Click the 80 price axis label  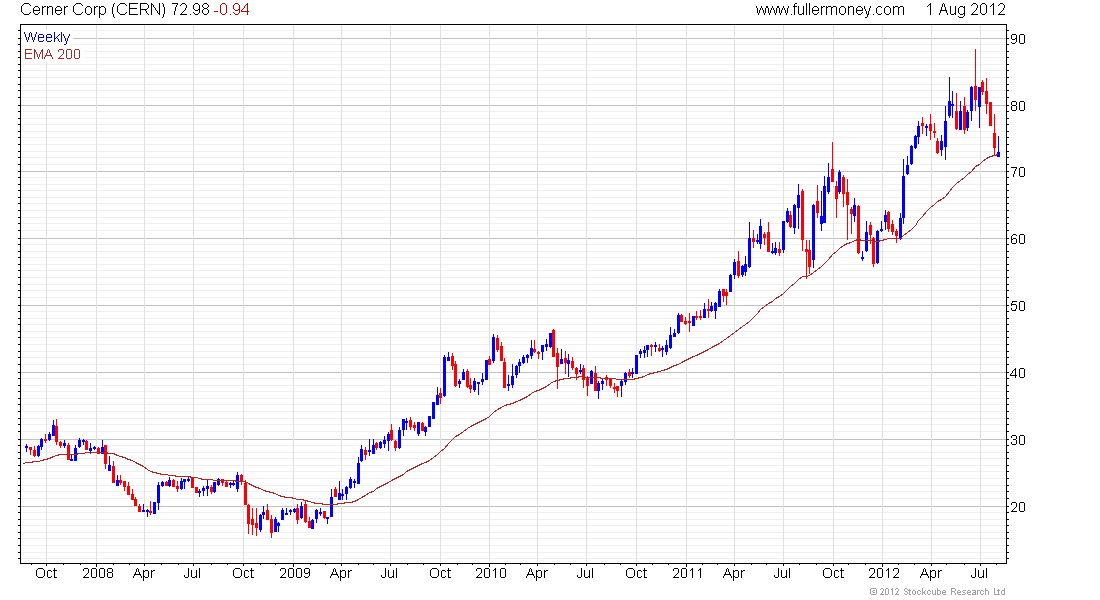(x=1017, y=106)
